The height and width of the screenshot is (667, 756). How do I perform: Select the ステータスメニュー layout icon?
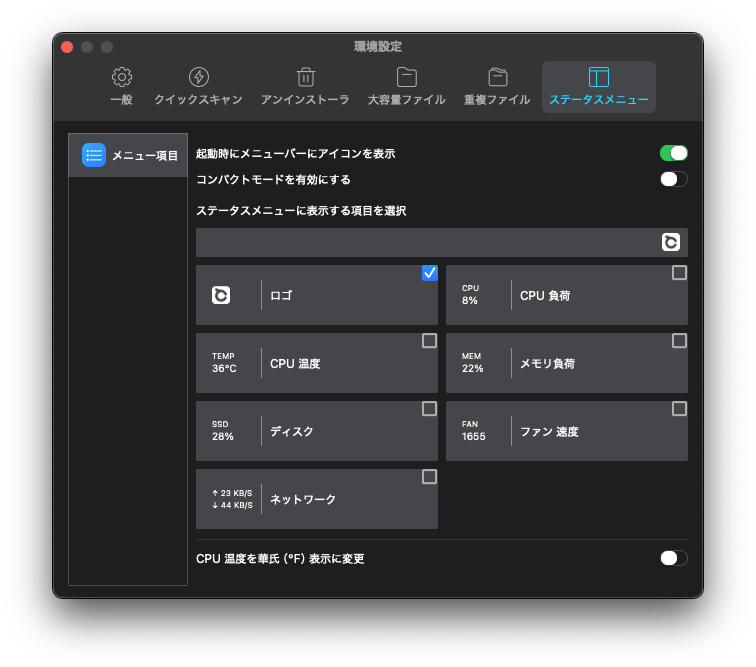[599, 77]
